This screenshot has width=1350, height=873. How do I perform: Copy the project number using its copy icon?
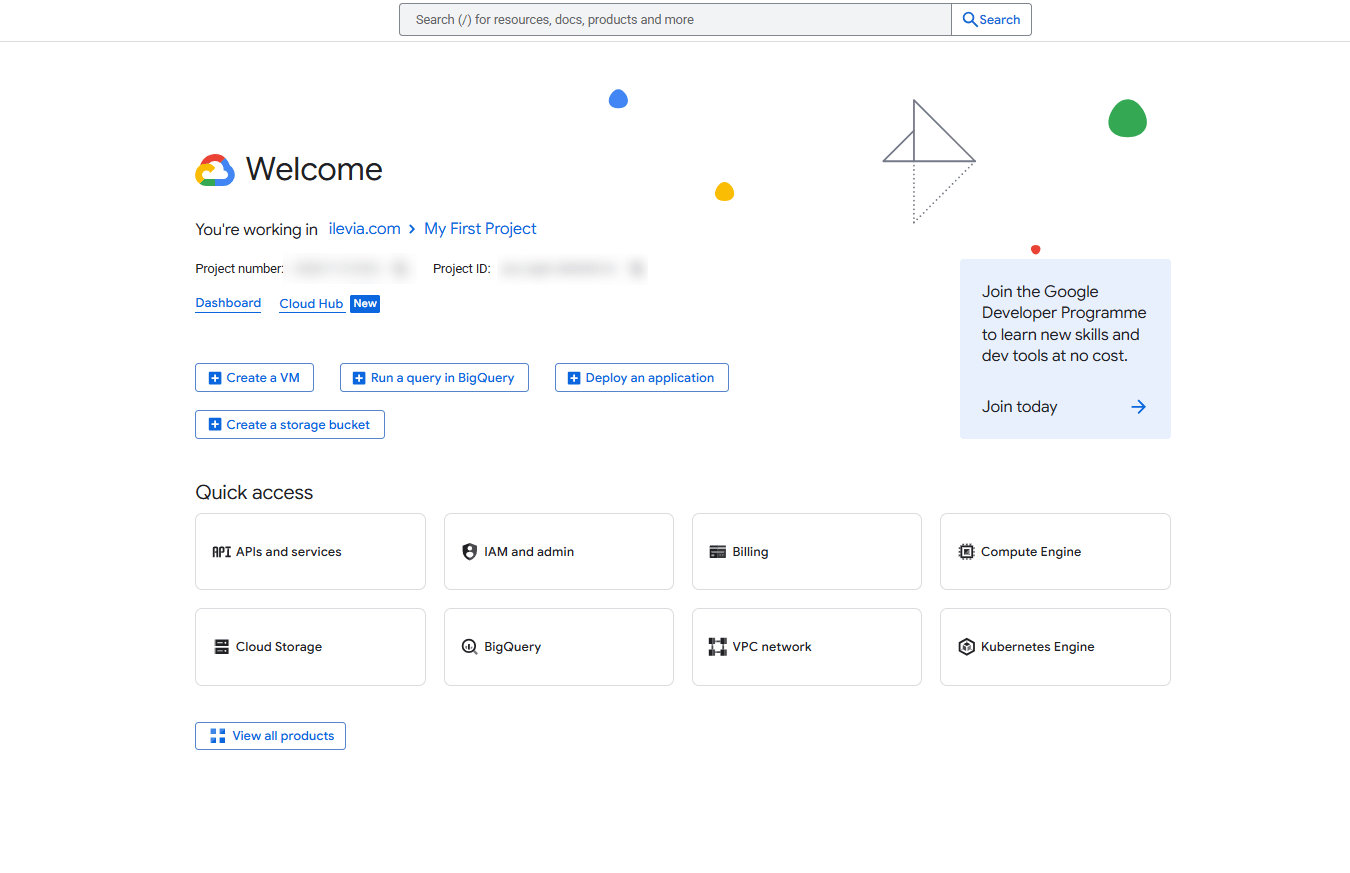coord(399,268)
